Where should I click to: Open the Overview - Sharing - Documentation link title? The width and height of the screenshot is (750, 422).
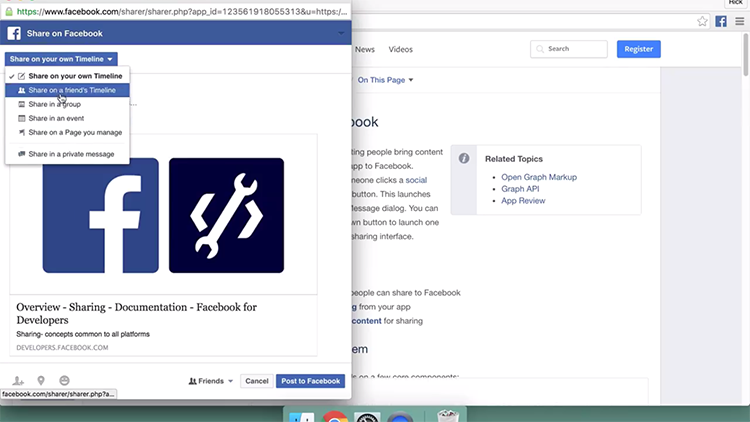click(x=136, y=313)
